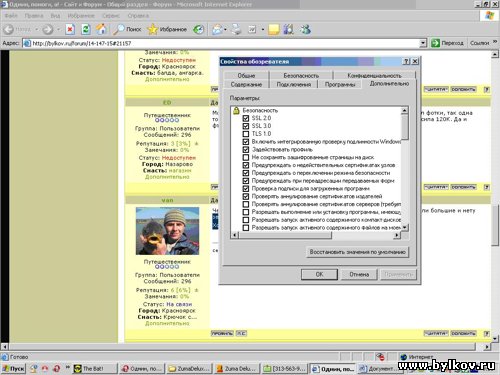Confirm the dialog with the OK button
Viewport: 500px width, 375px height.
click(319, 274)
